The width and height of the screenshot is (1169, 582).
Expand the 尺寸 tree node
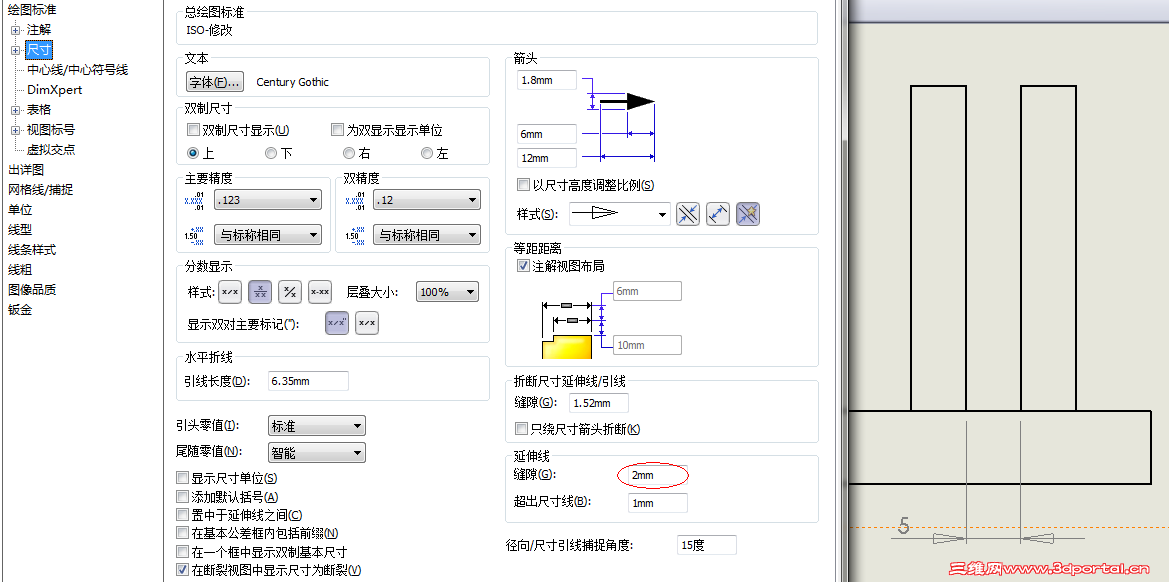pos(16,50)
